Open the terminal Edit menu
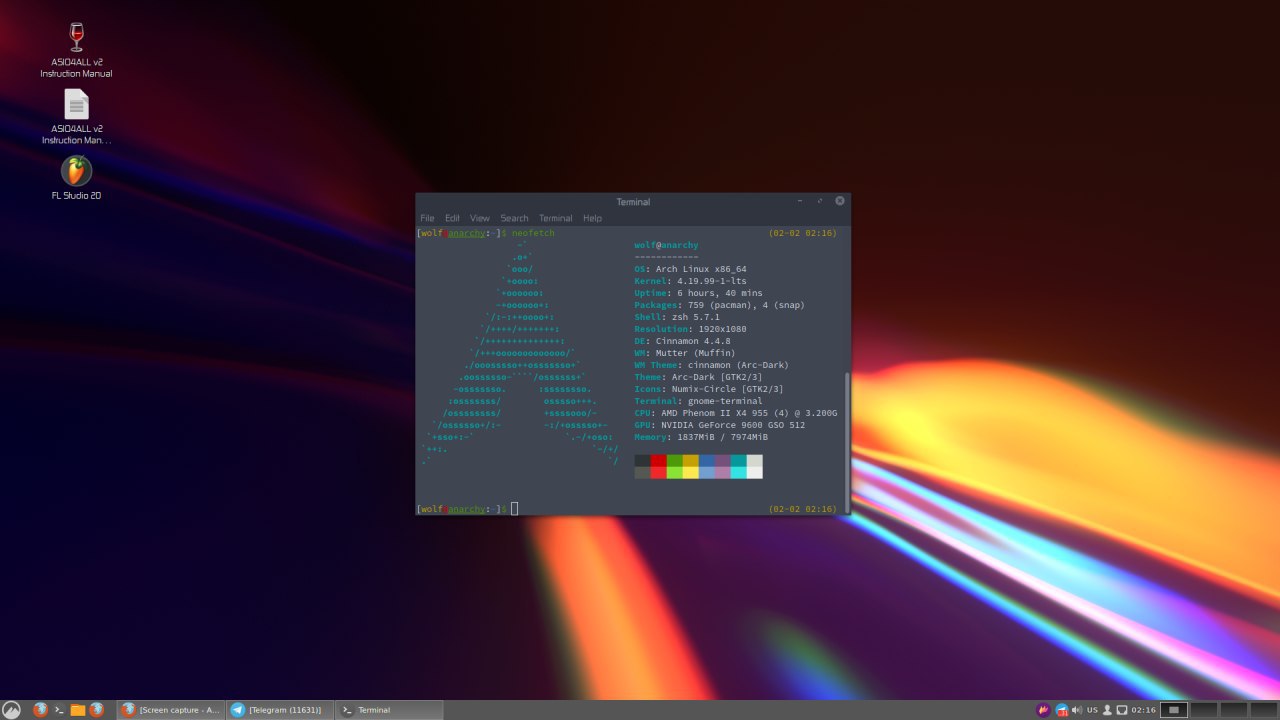Image resolution: width=1280 pixels, height=720 pixels. [452, 218]
